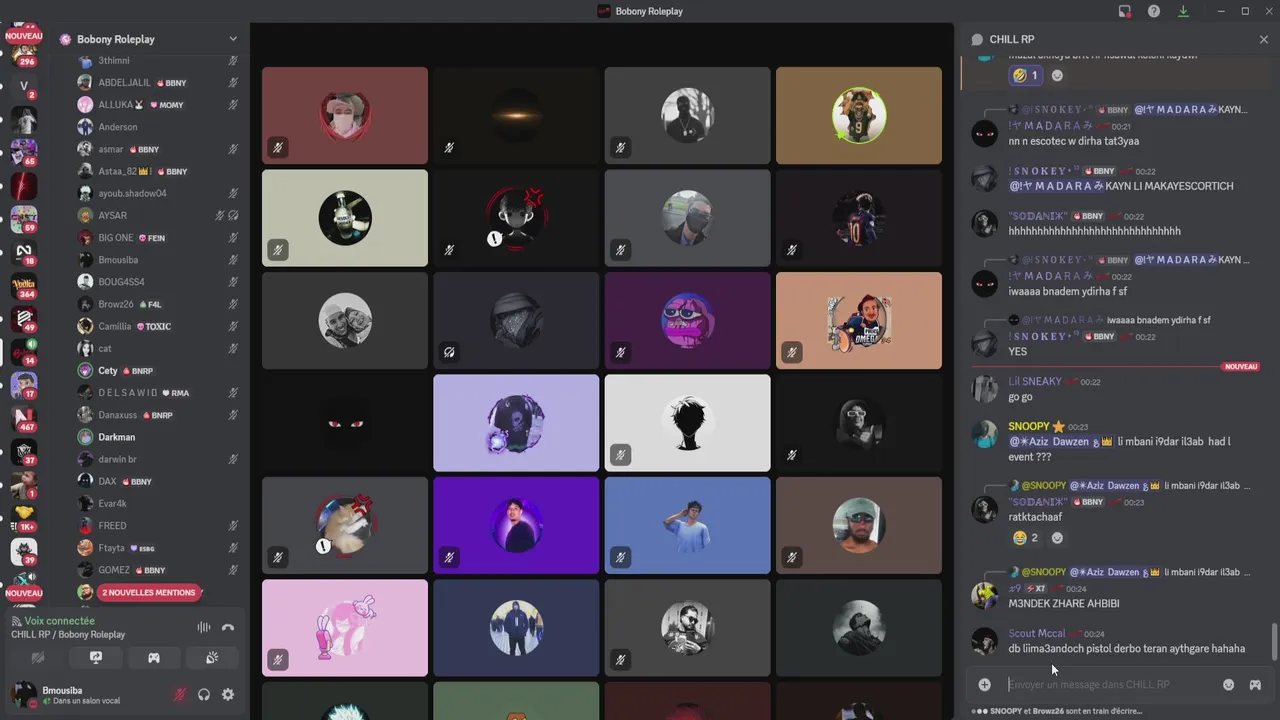
Task: Click @Aziz Dawzen mention in SNOOPY's message
Action: [x=1060, y=442]
